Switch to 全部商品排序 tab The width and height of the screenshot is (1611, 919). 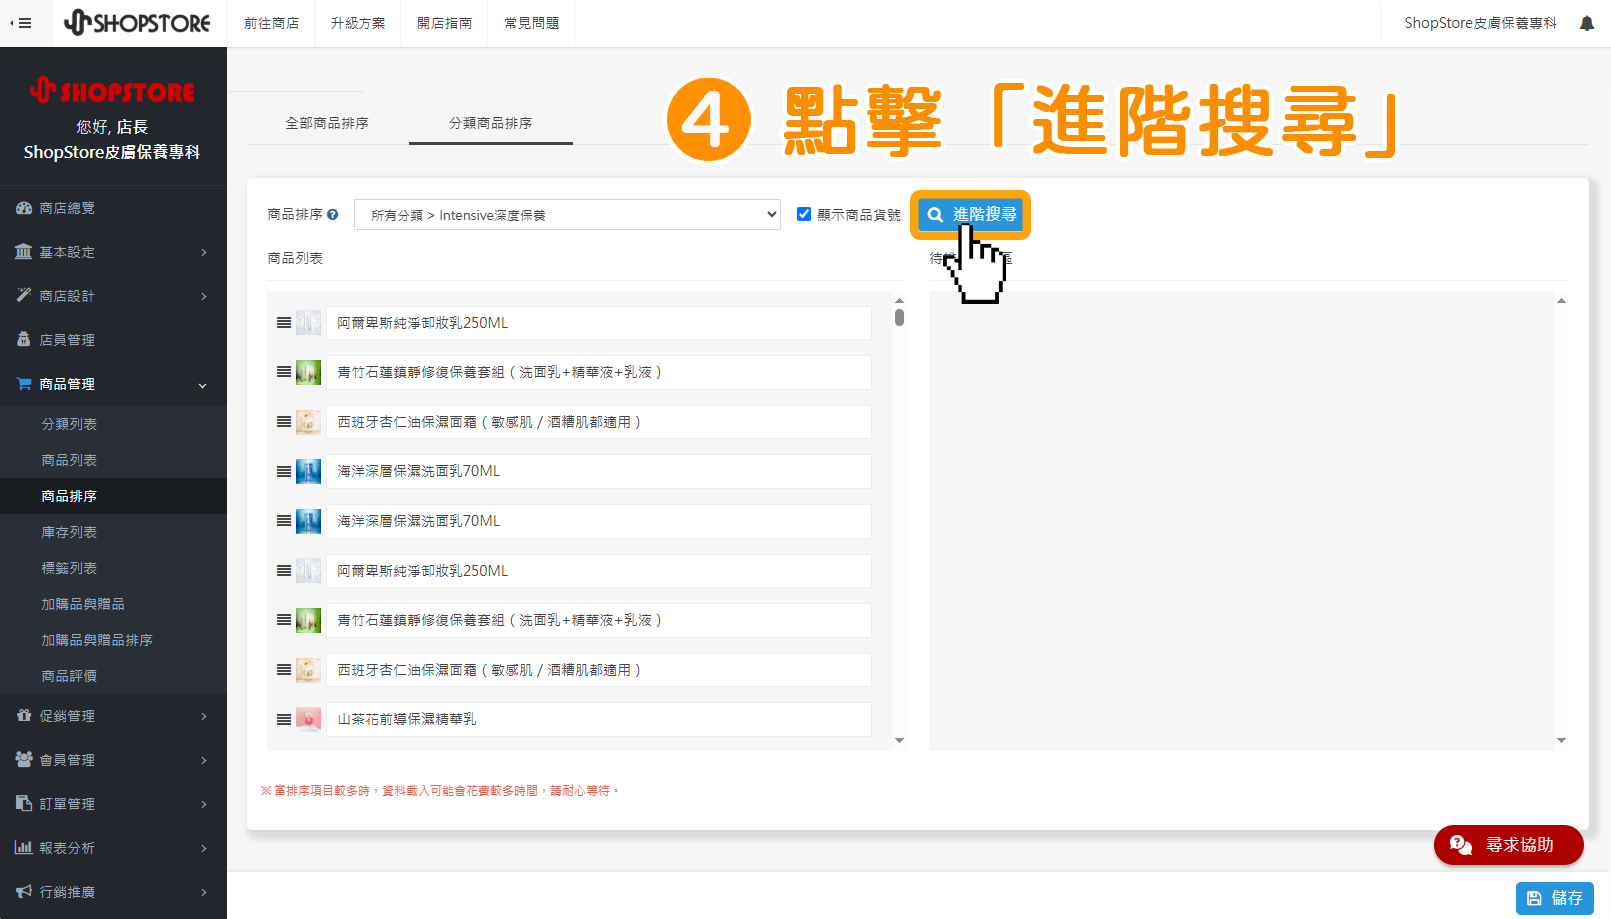click(x=327, y=123)
